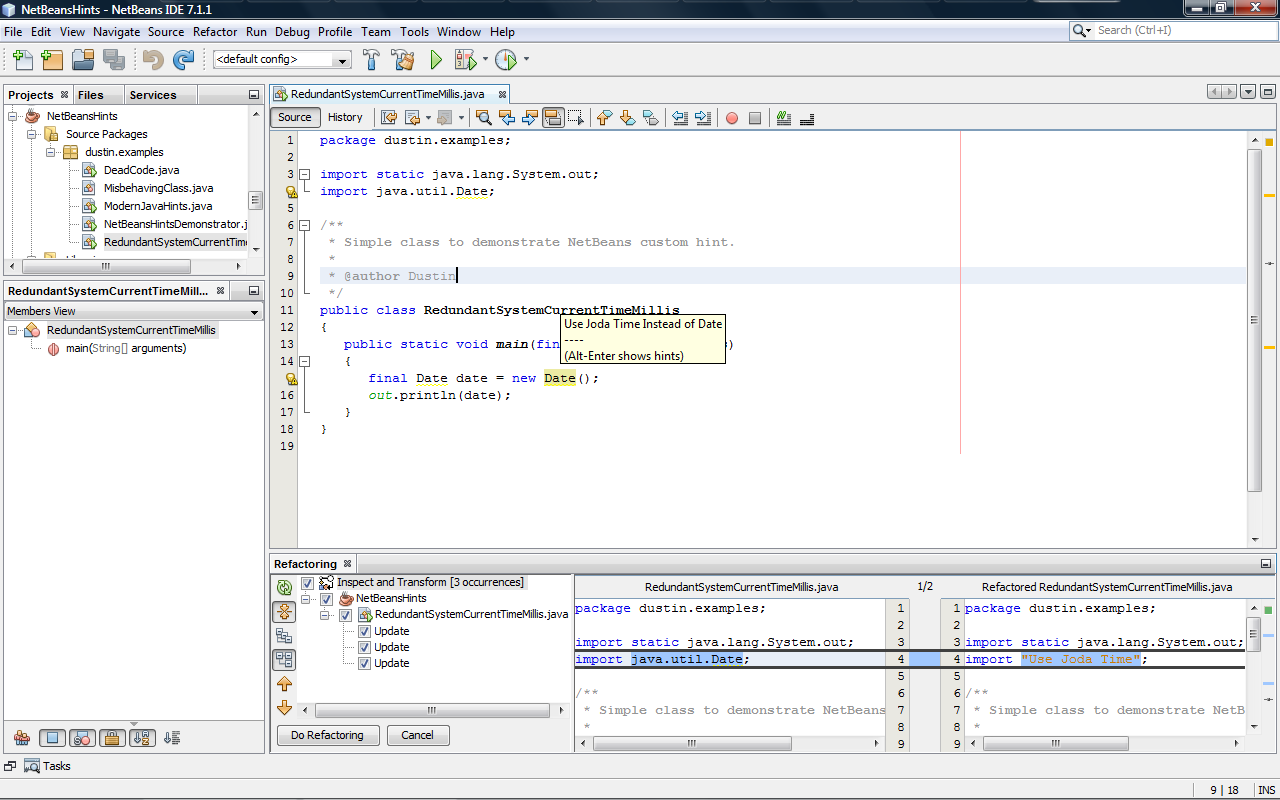Click the Profile Project clock icon
The height and width of the screenshot is (800, 1280).
pos(506,60)
